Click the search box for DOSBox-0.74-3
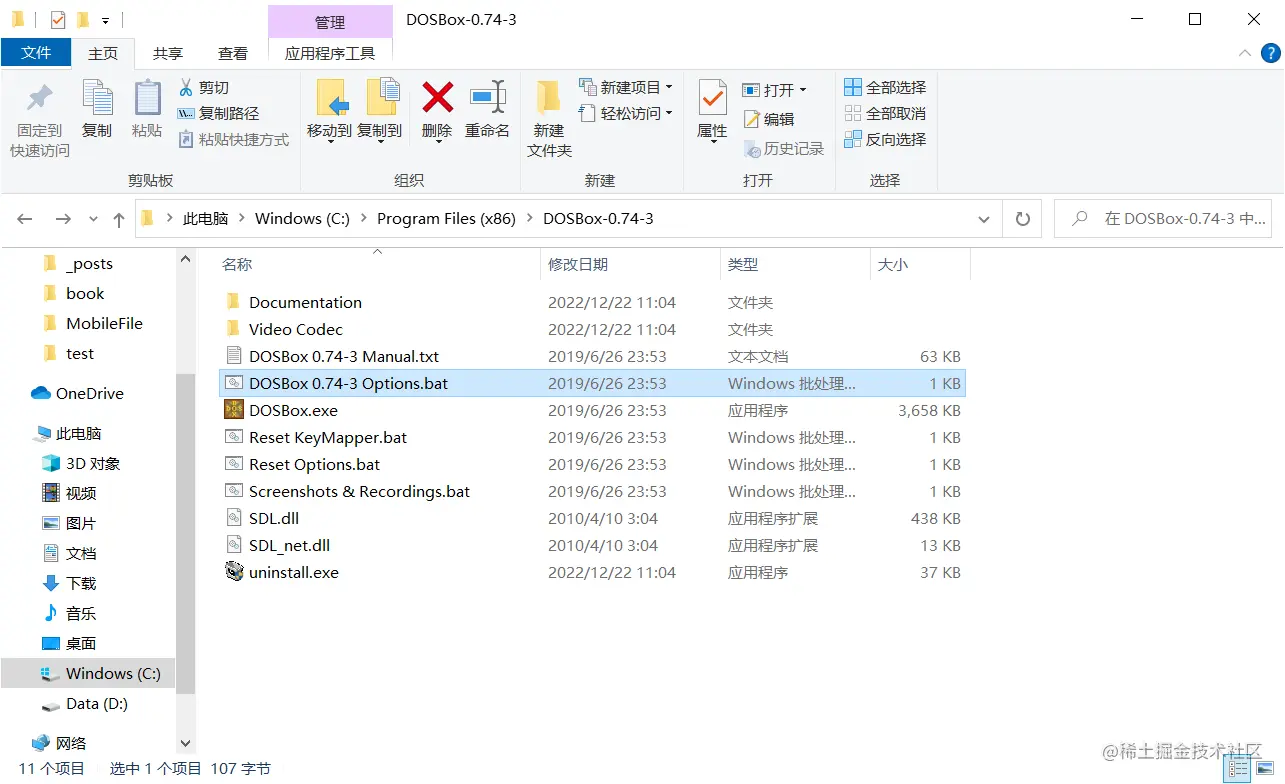Viewport: 1285px width, 784px height. pyautogui.click(x=1163, y=219)
